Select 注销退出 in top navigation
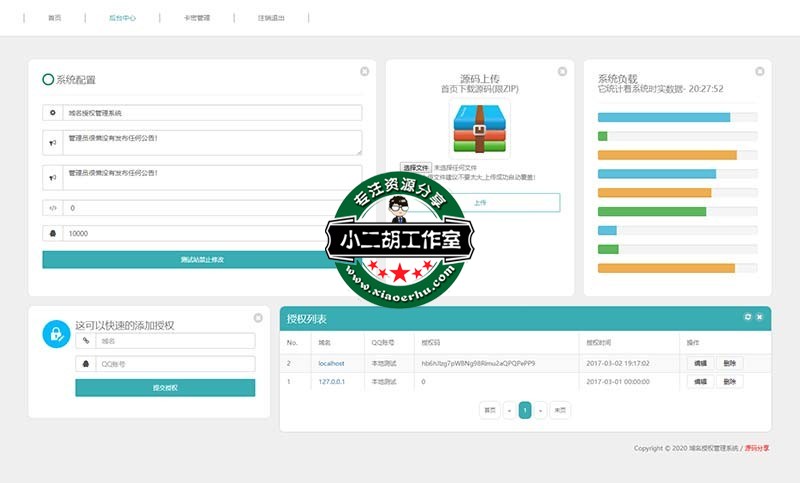Viewport: 800px width, 483px height. (x=271, y=18)
